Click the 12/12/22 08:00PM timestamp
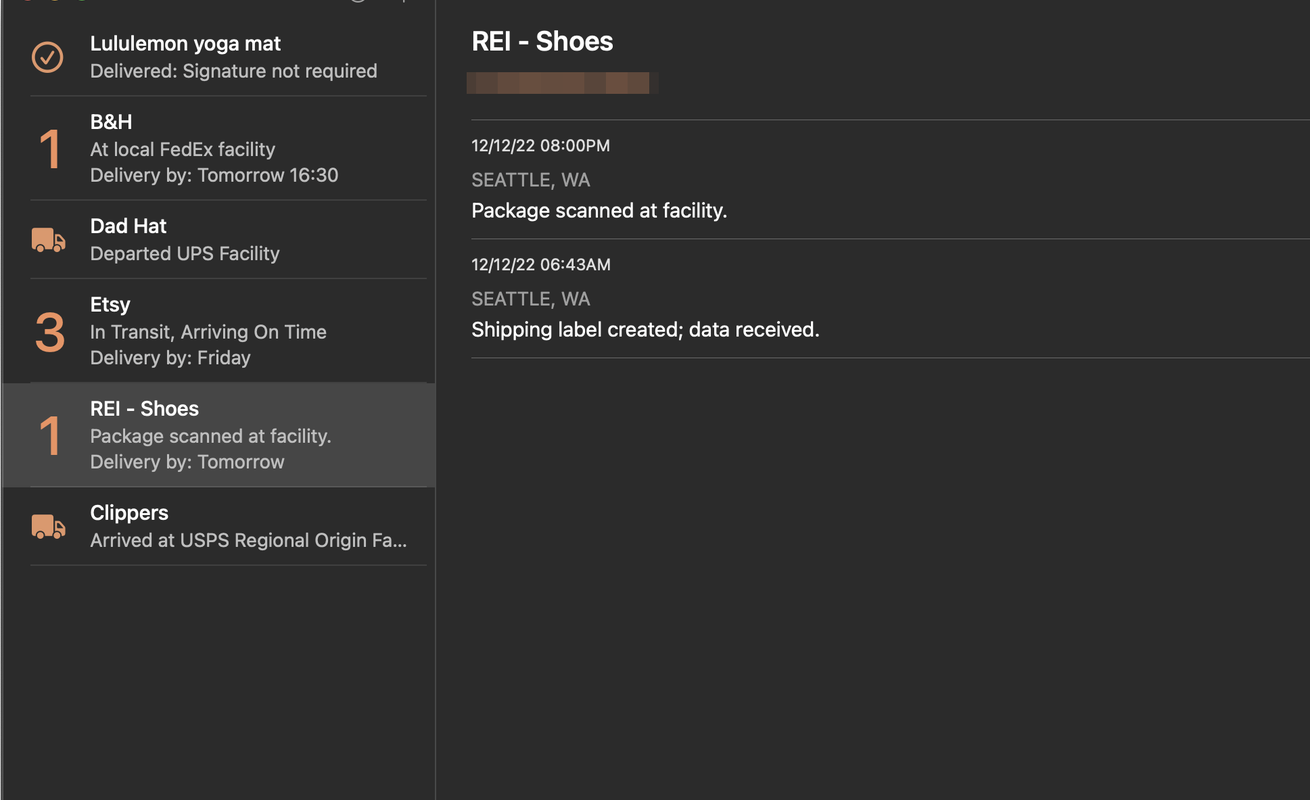The height and width of the screenshot is (800, 1310). [x=541, y=146]
